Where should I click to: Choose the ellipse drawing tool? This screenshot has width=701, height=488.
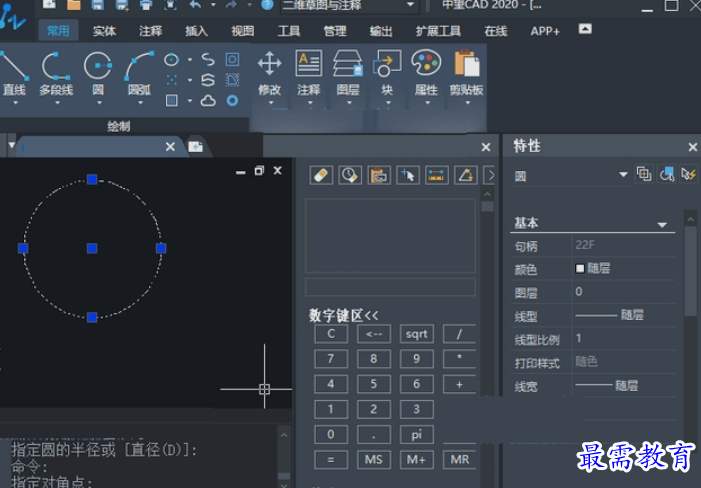172,59
